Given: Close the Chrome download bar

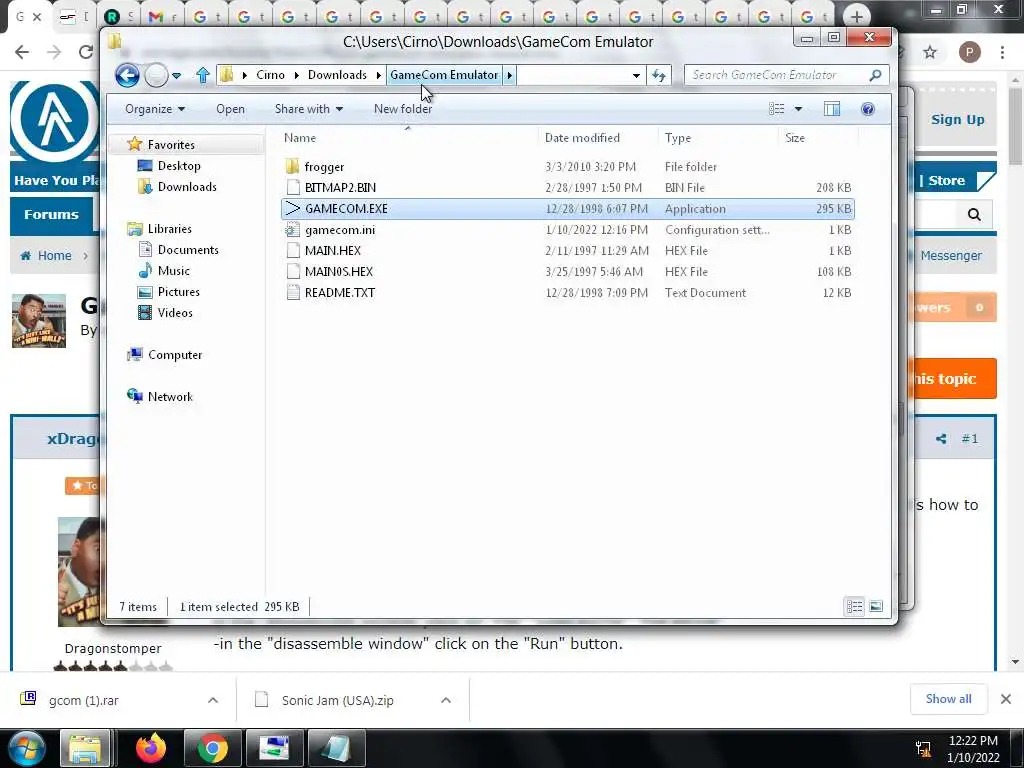Looking at the screenshot, I should coord(1006,699).
